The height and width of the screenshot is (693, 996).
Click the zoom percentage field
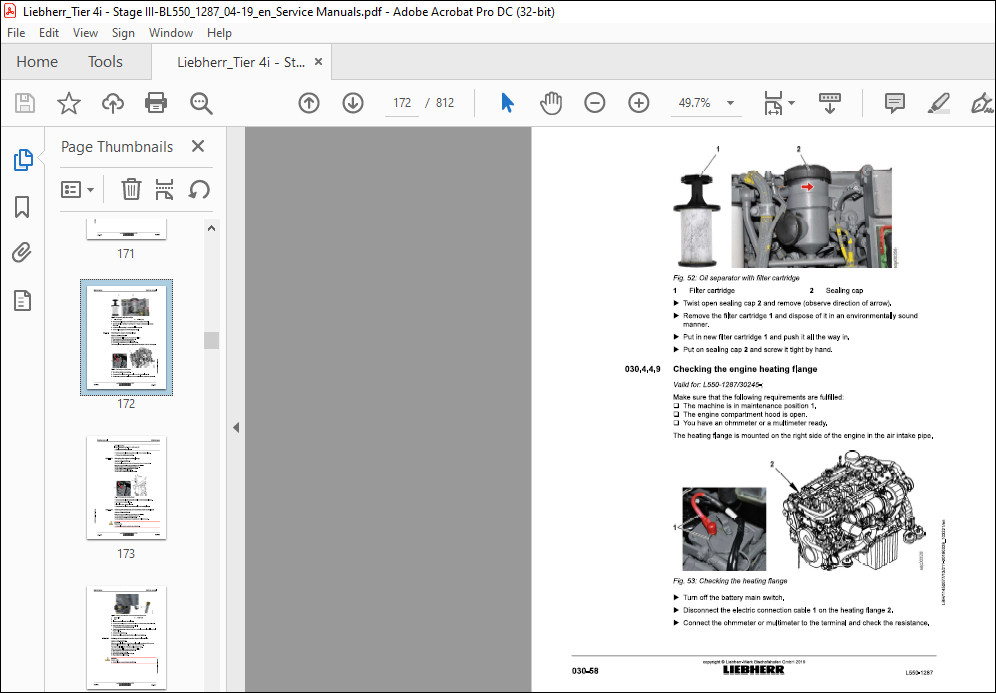pos(694,103)
